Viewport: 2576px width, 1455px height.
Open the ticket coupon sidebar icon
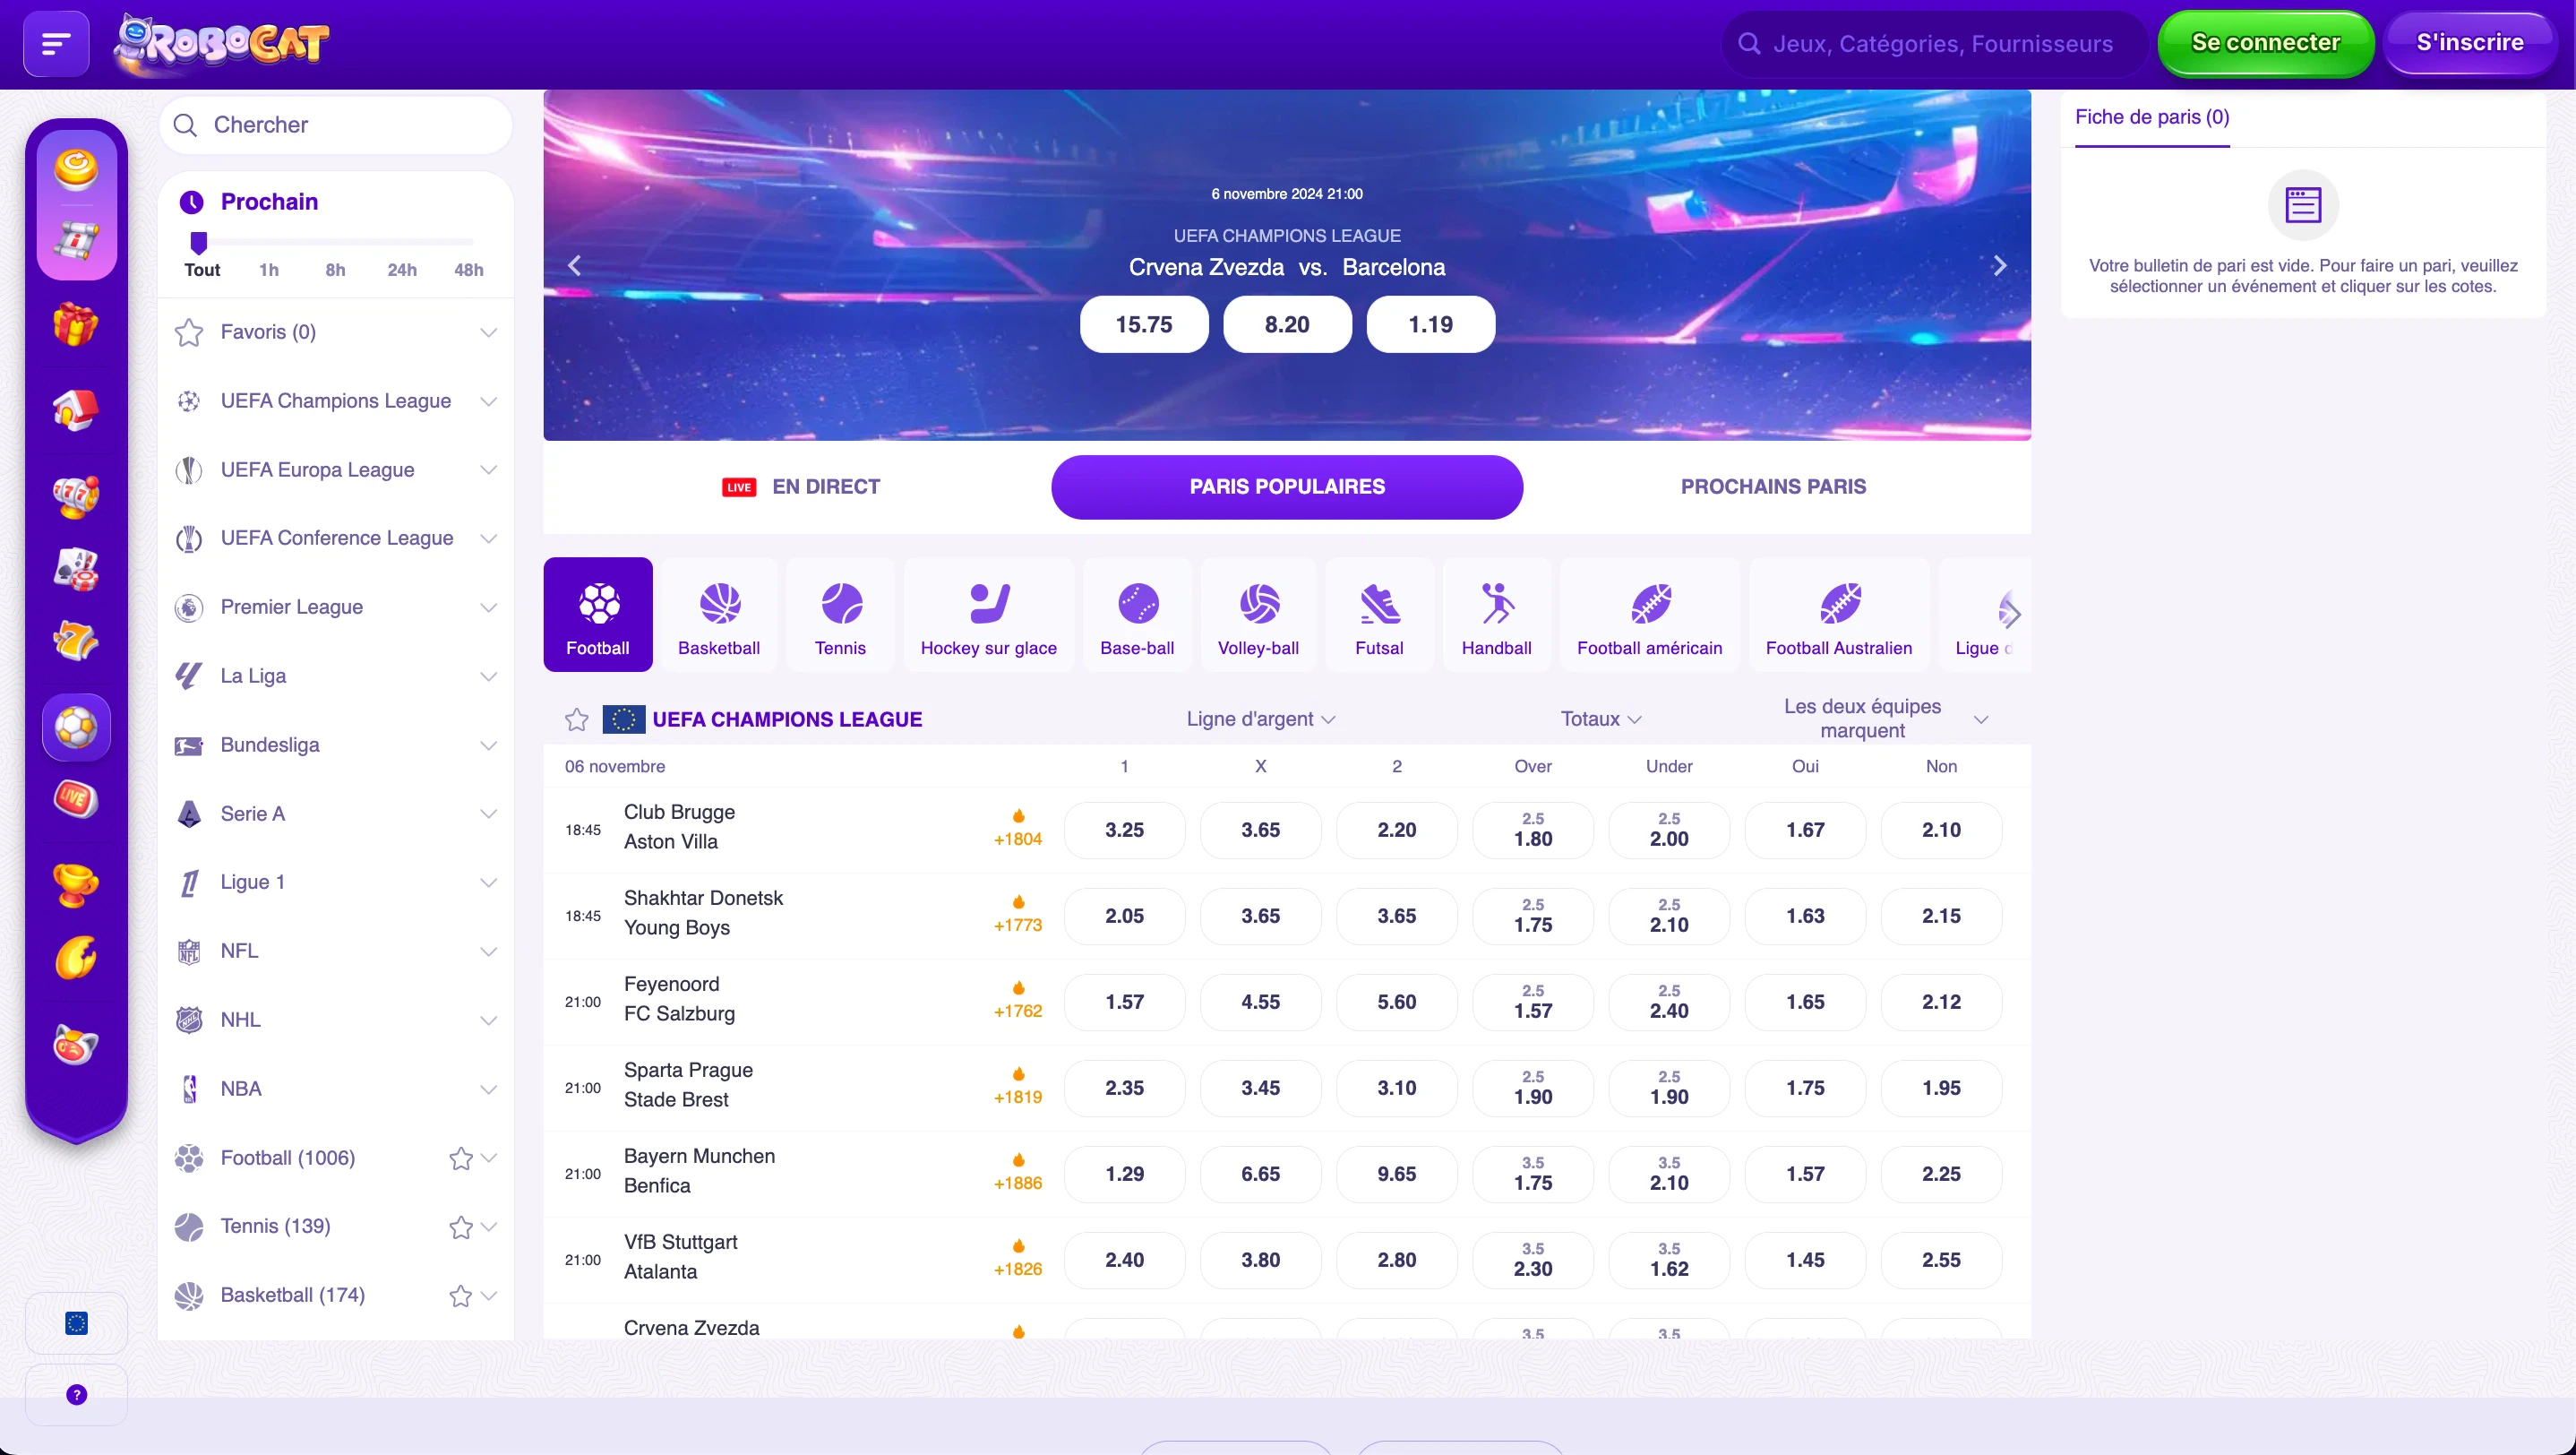tap(76, 240)
